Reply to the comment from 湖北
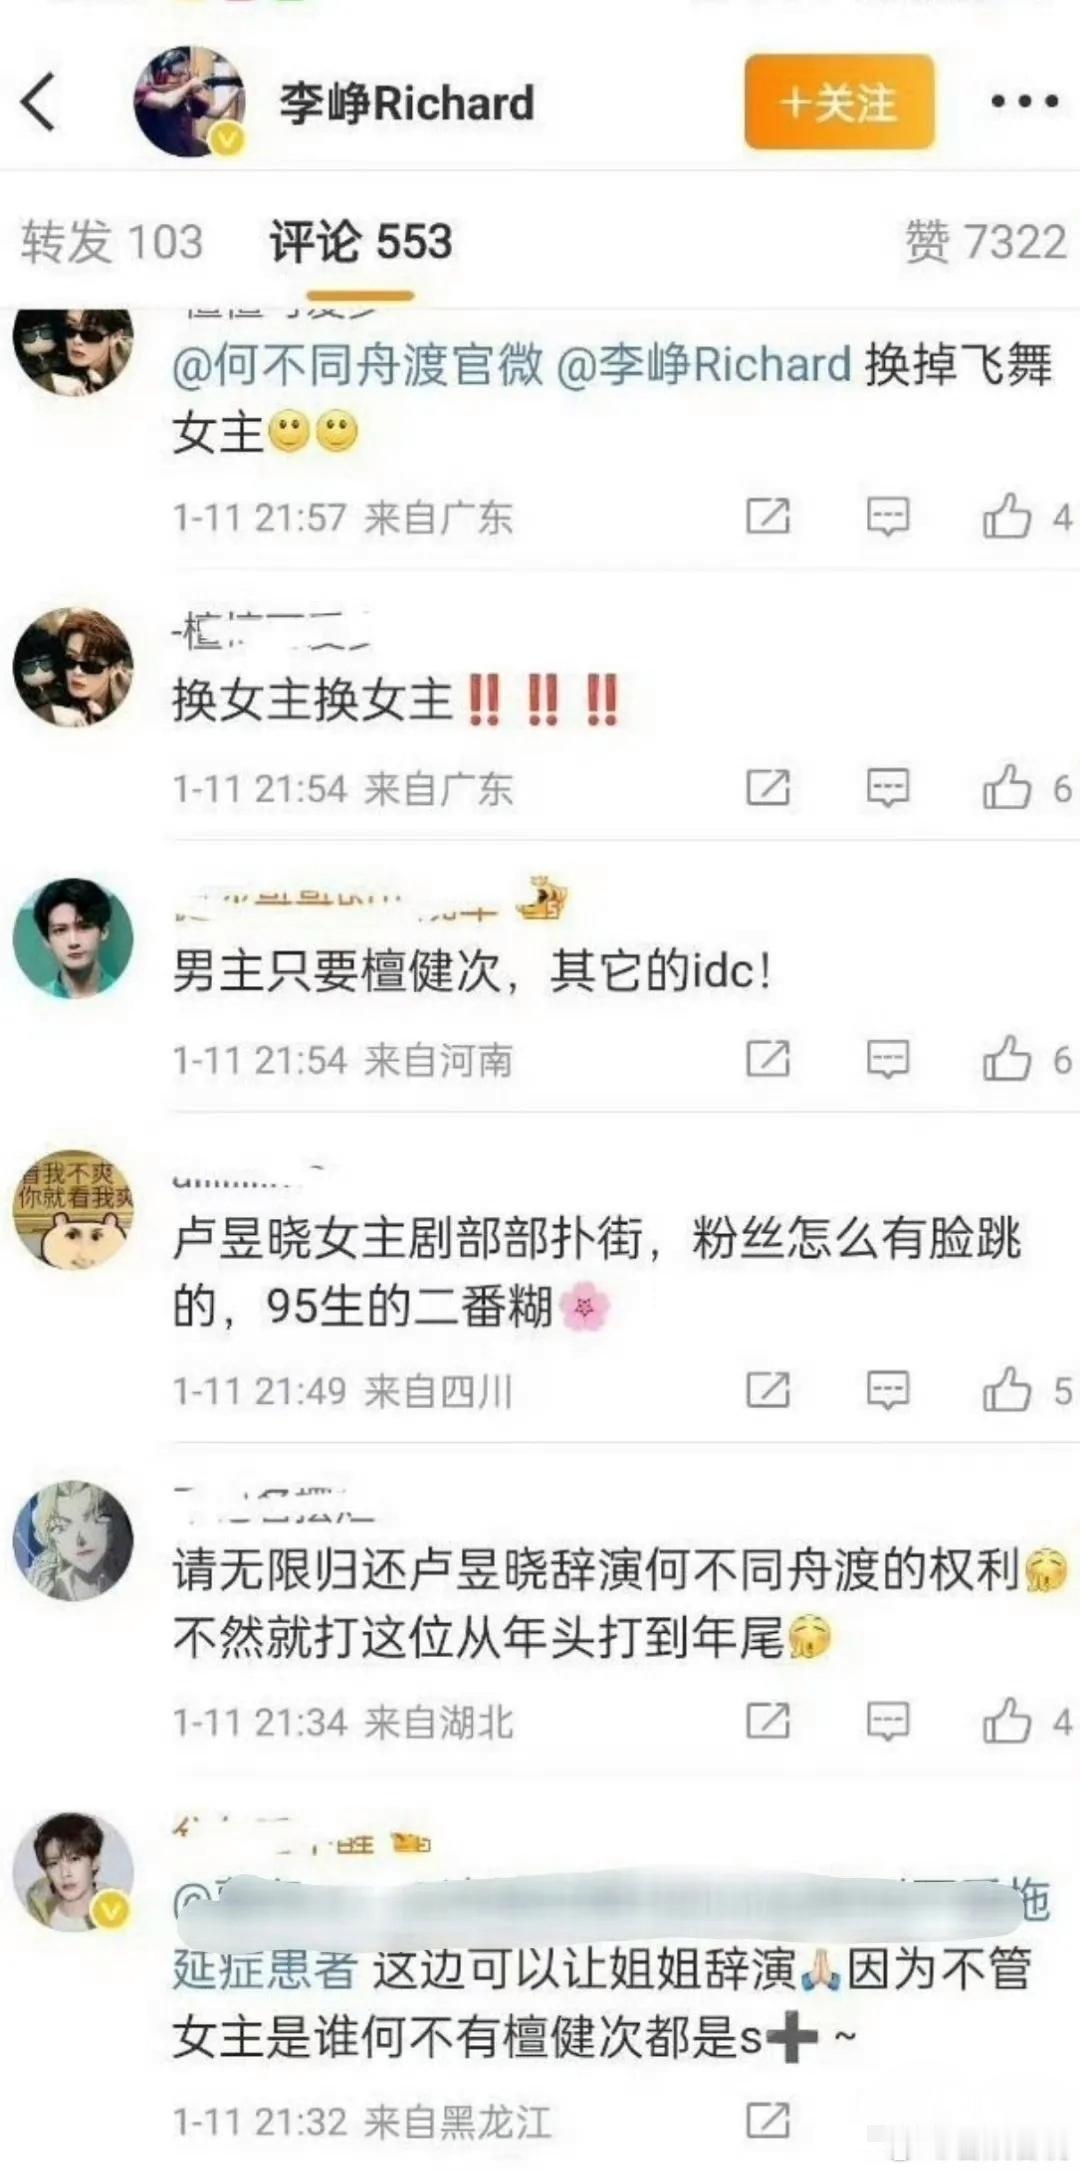 coord(888,1721)
